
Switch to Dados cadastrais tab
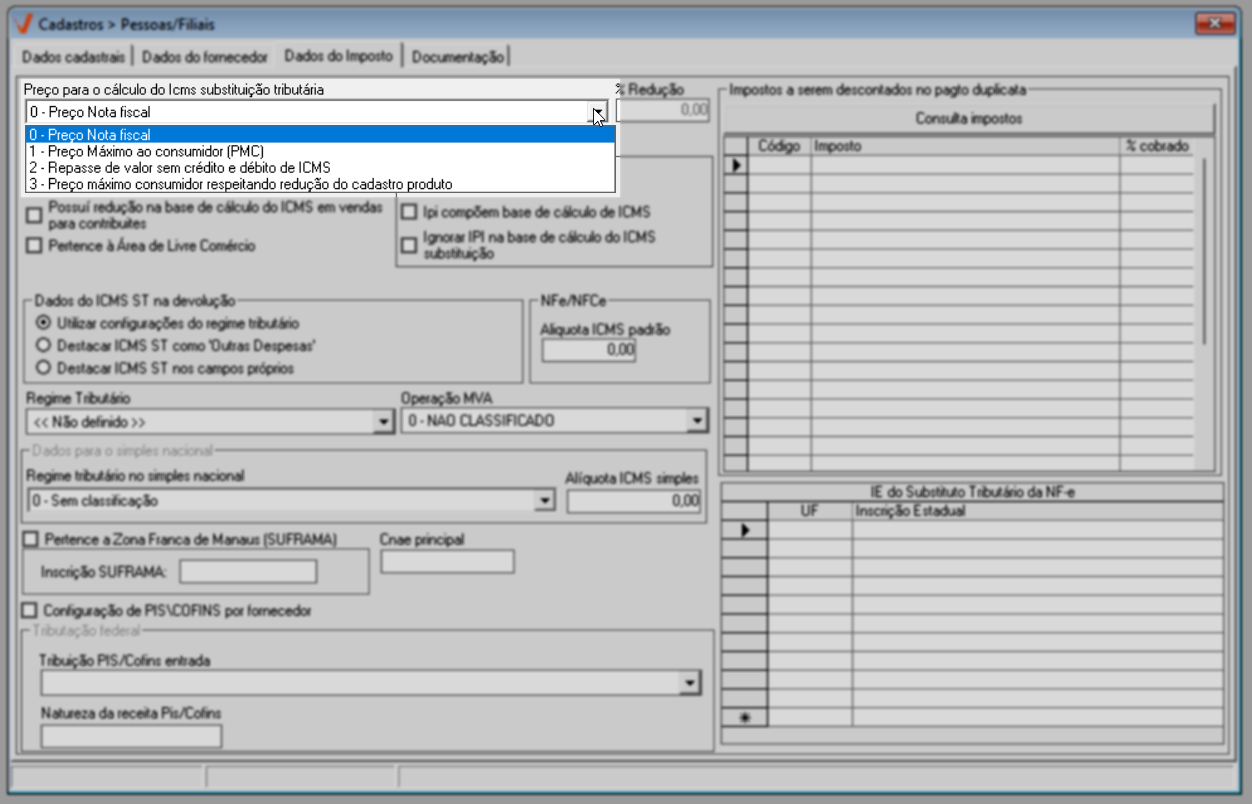(x=74, y=56)
